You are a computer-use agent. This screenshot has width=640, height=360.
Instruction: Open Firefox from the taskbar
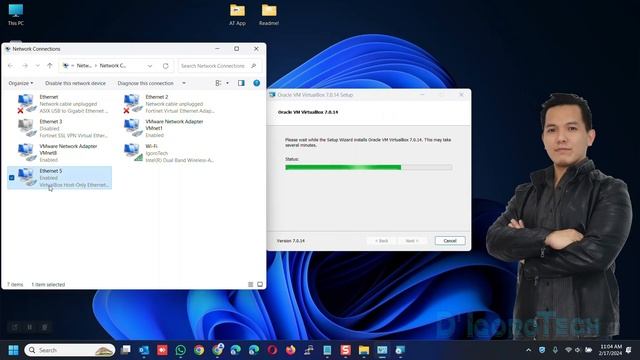click(291, 350)
